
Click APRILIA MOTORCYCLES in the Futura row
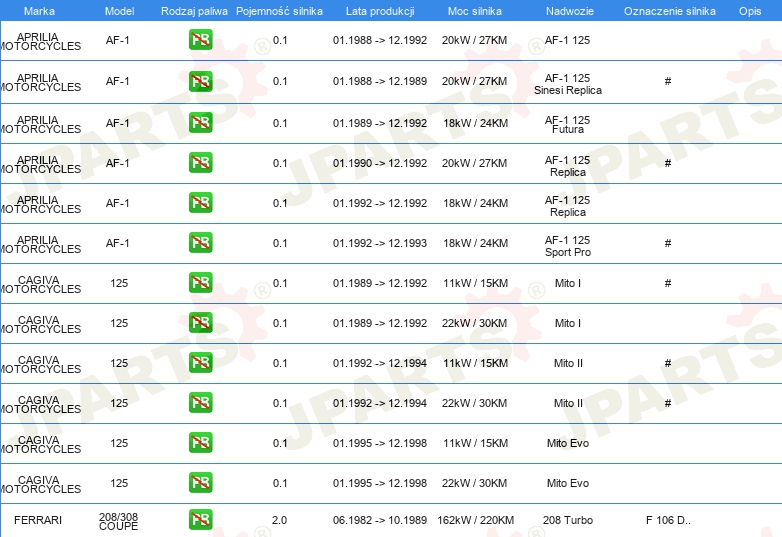click(x=40, y=125)
